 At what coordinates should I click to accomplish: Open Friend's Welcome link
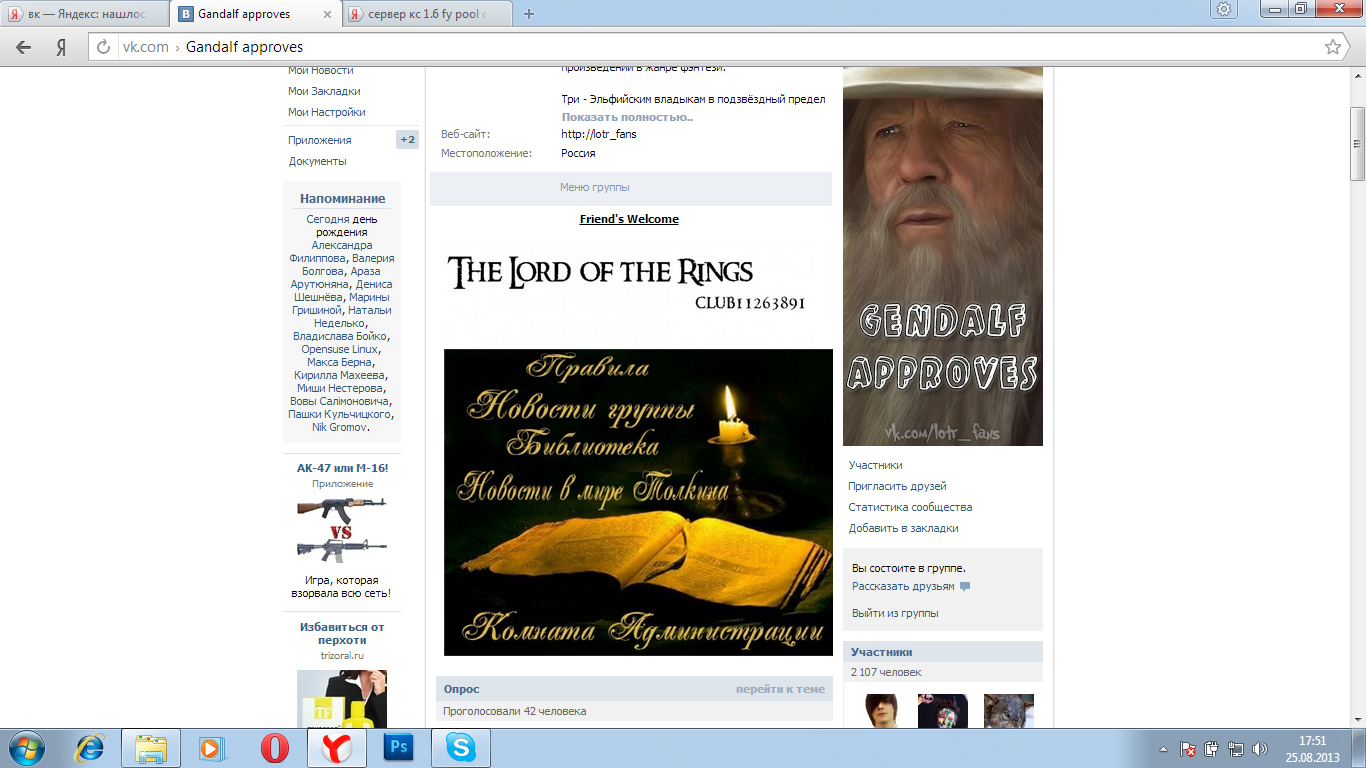(629, 219)
